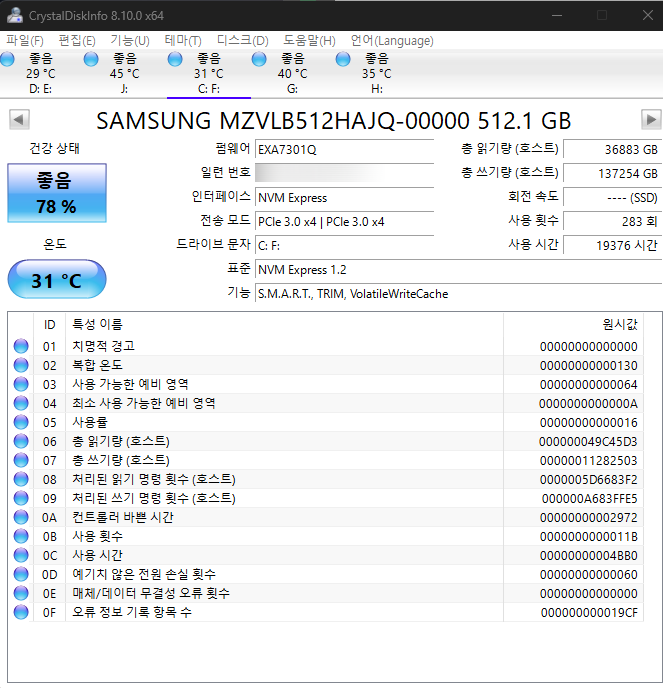
Task: Click the drive letter field C: F:
Action: tap(344, 245)
